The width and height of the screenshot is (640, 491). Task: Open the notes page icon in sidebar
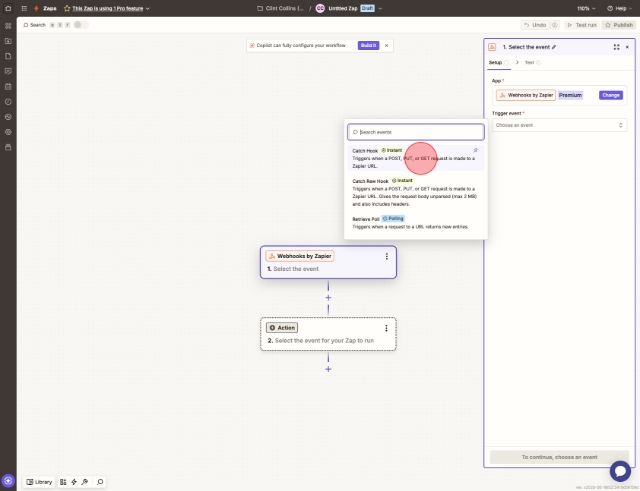pos(8,56)
